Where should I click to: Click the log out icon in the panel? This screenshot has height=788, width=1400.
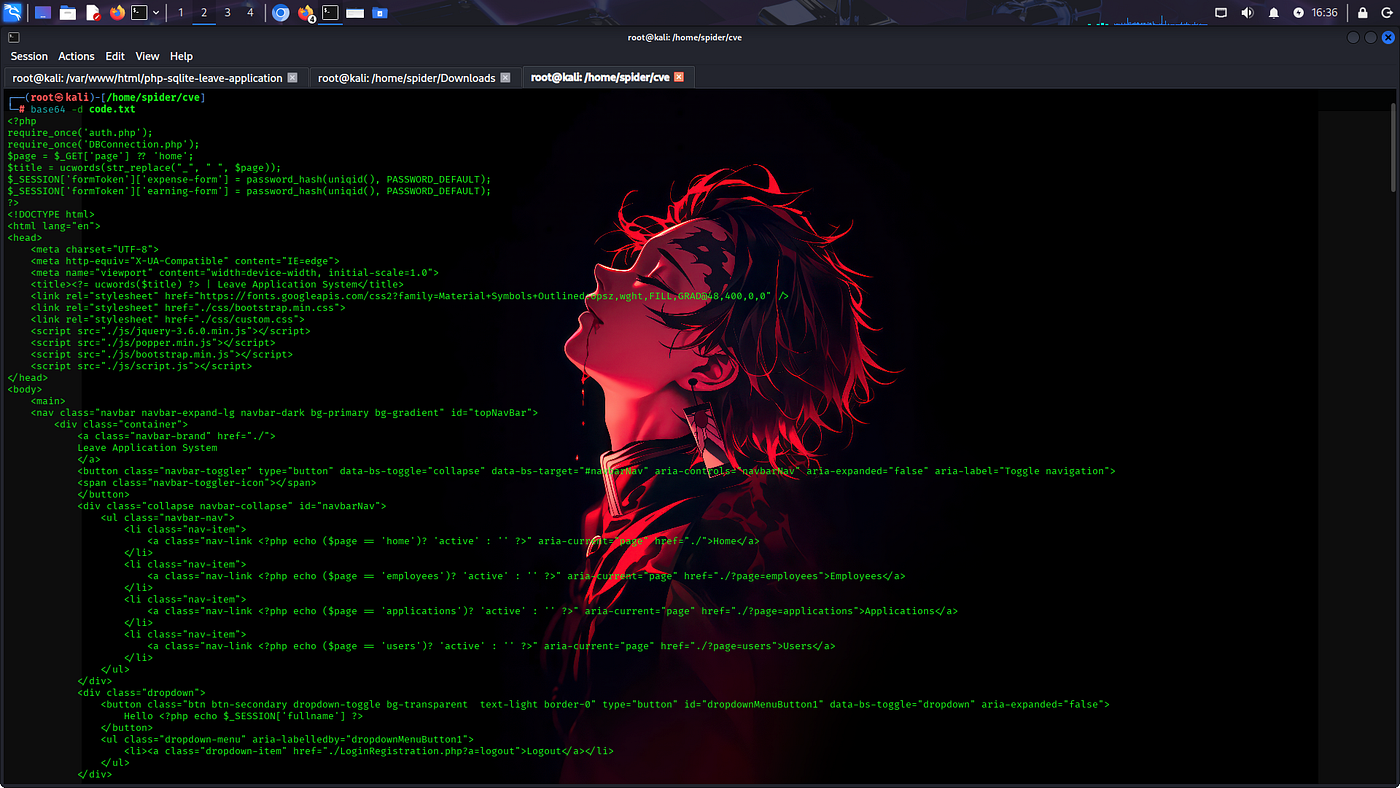1385,13
